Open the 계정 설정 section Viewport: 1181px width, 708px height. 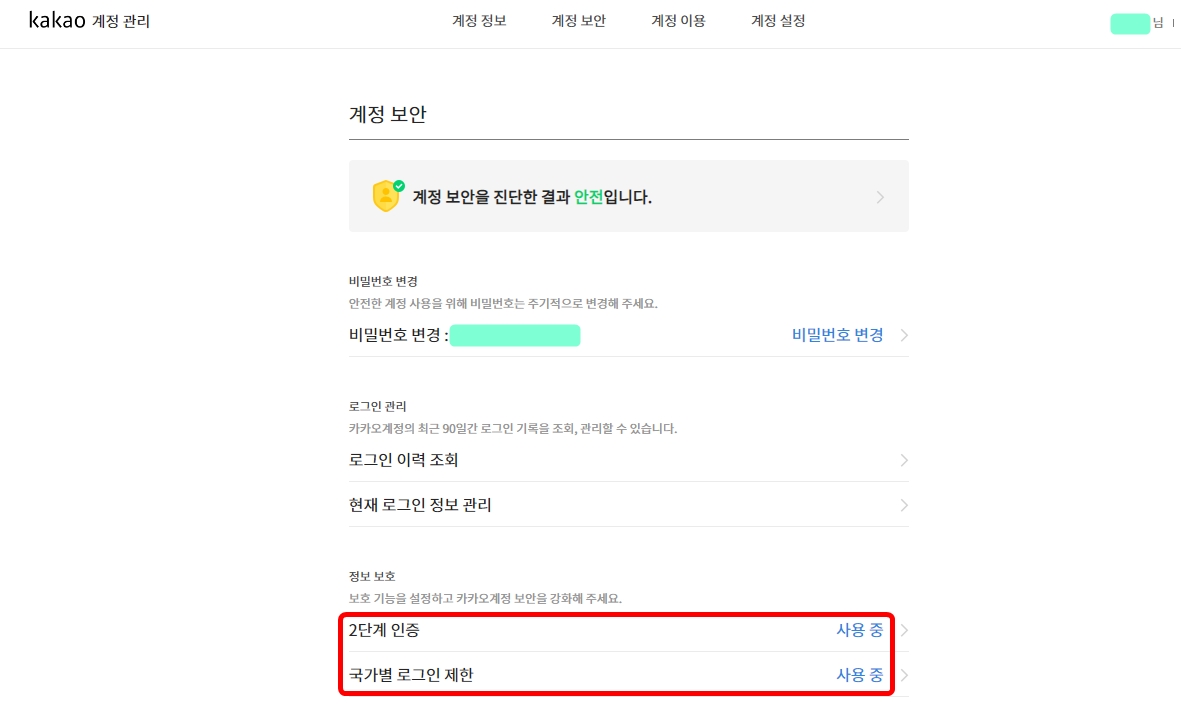(x=777, y=19)
